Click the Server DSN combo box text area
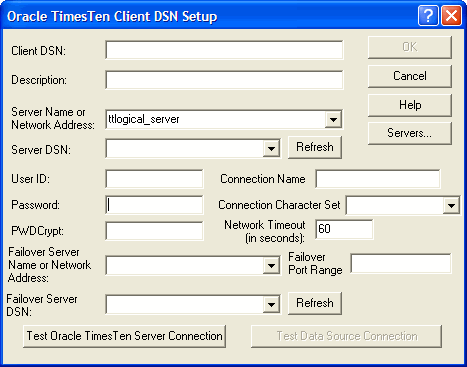This screenshot has width=467, height=367. coord(185,148)
